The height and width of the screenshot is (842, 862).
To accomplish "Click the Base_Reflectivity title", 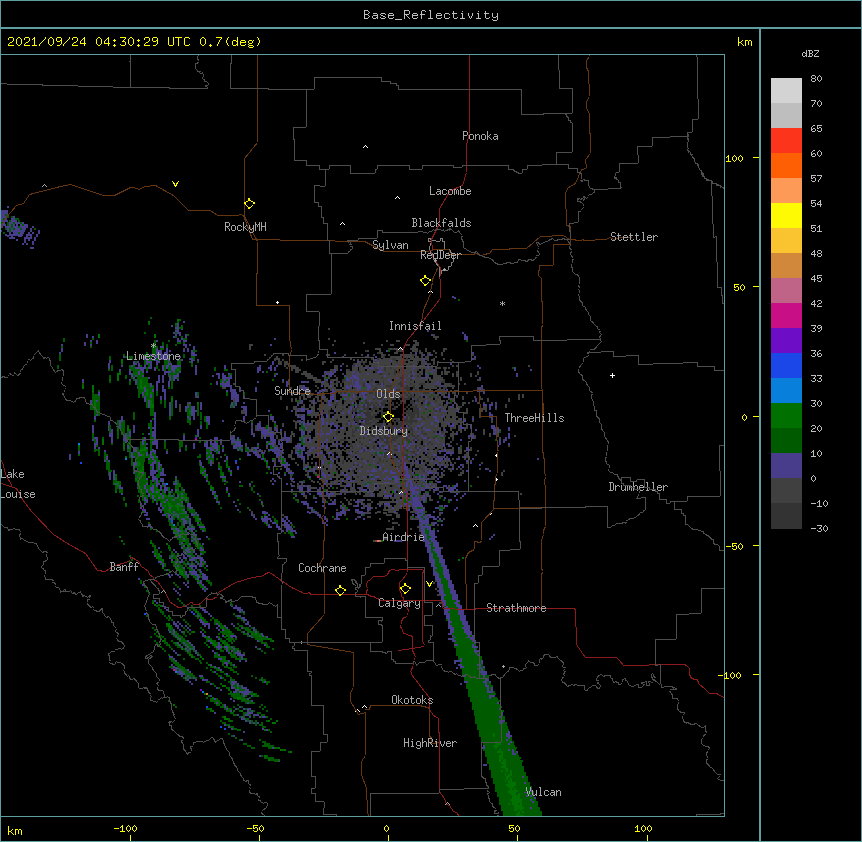I will coord(431,15).
